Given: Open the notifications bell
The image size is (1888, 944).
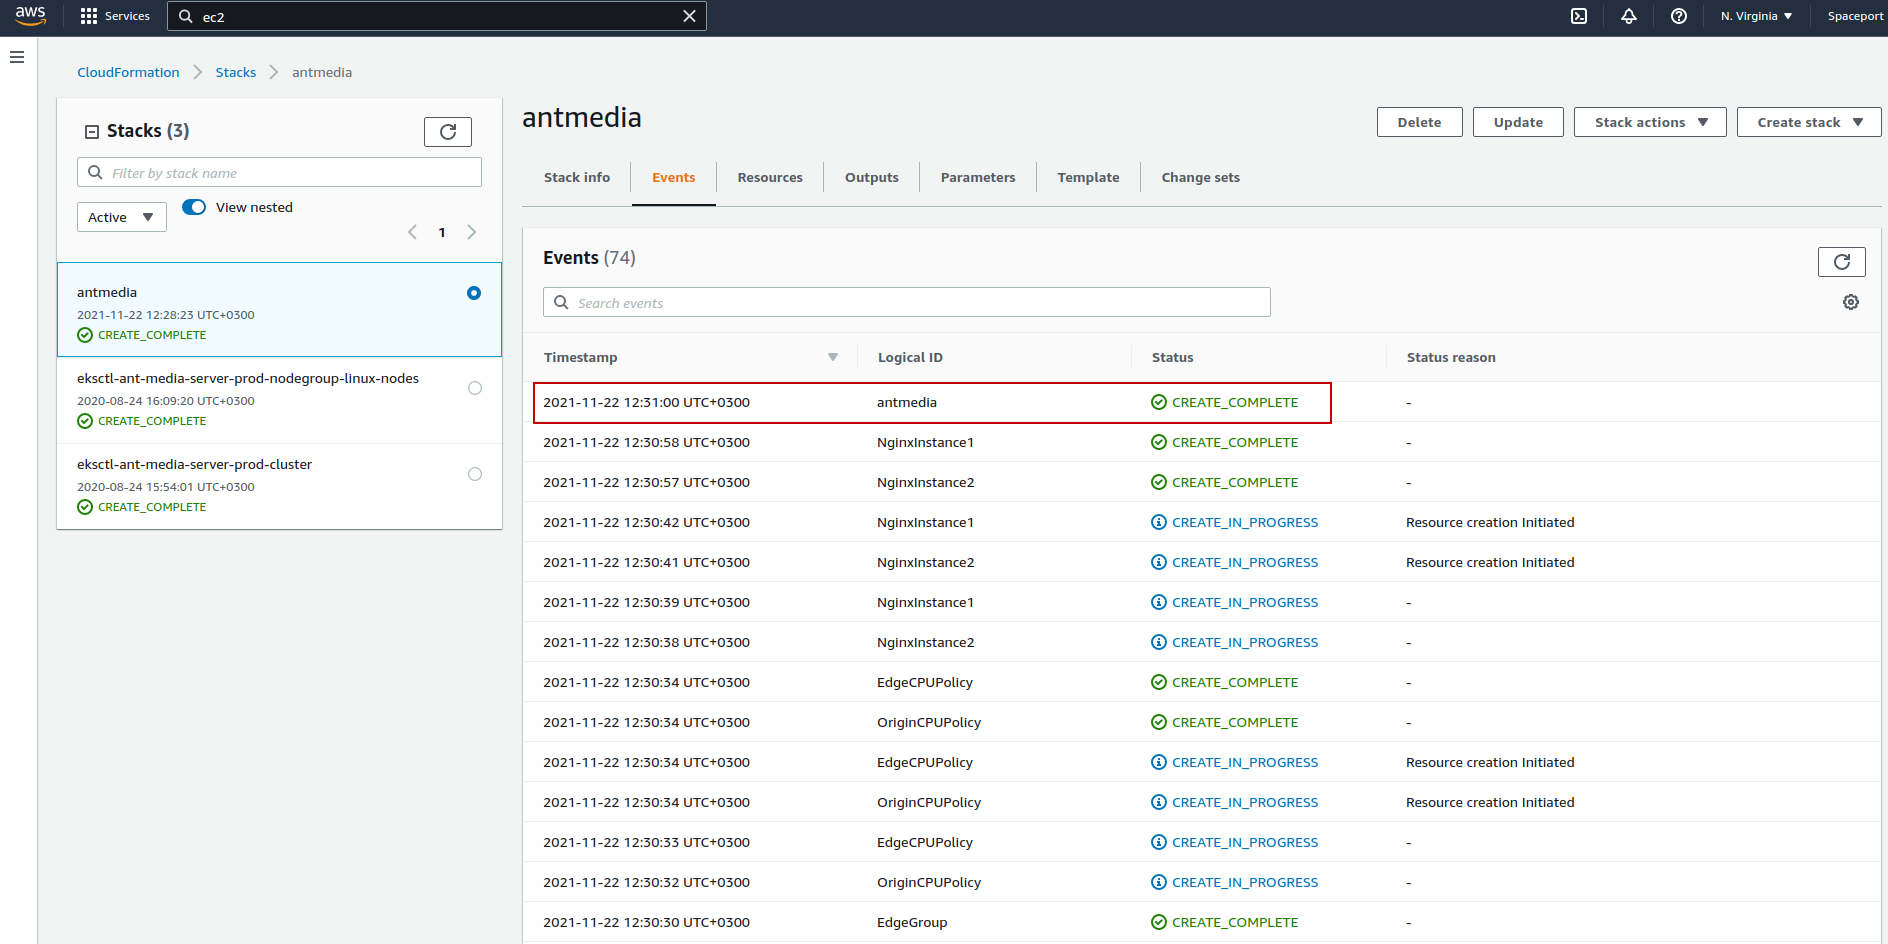Looking at the screenshot, I should click(1629, 16).
